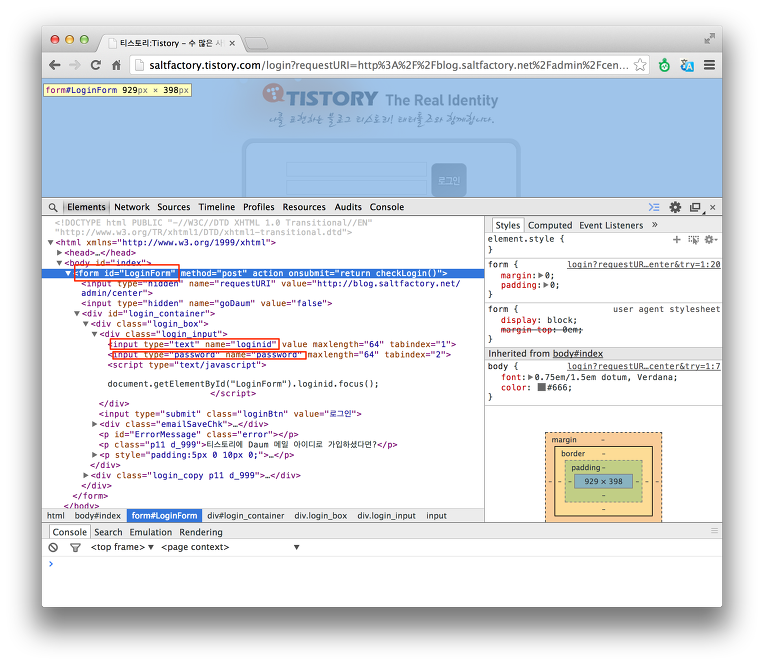
Task: Select body#index in the breadcrumb
Action: pyautogui.click(x=97, y=515)
